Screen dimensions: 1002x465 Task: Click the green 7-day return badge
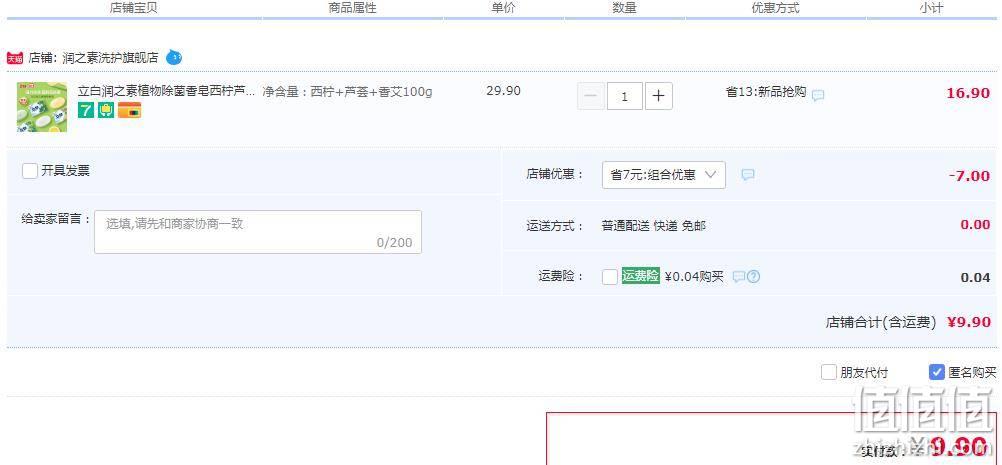86,111
